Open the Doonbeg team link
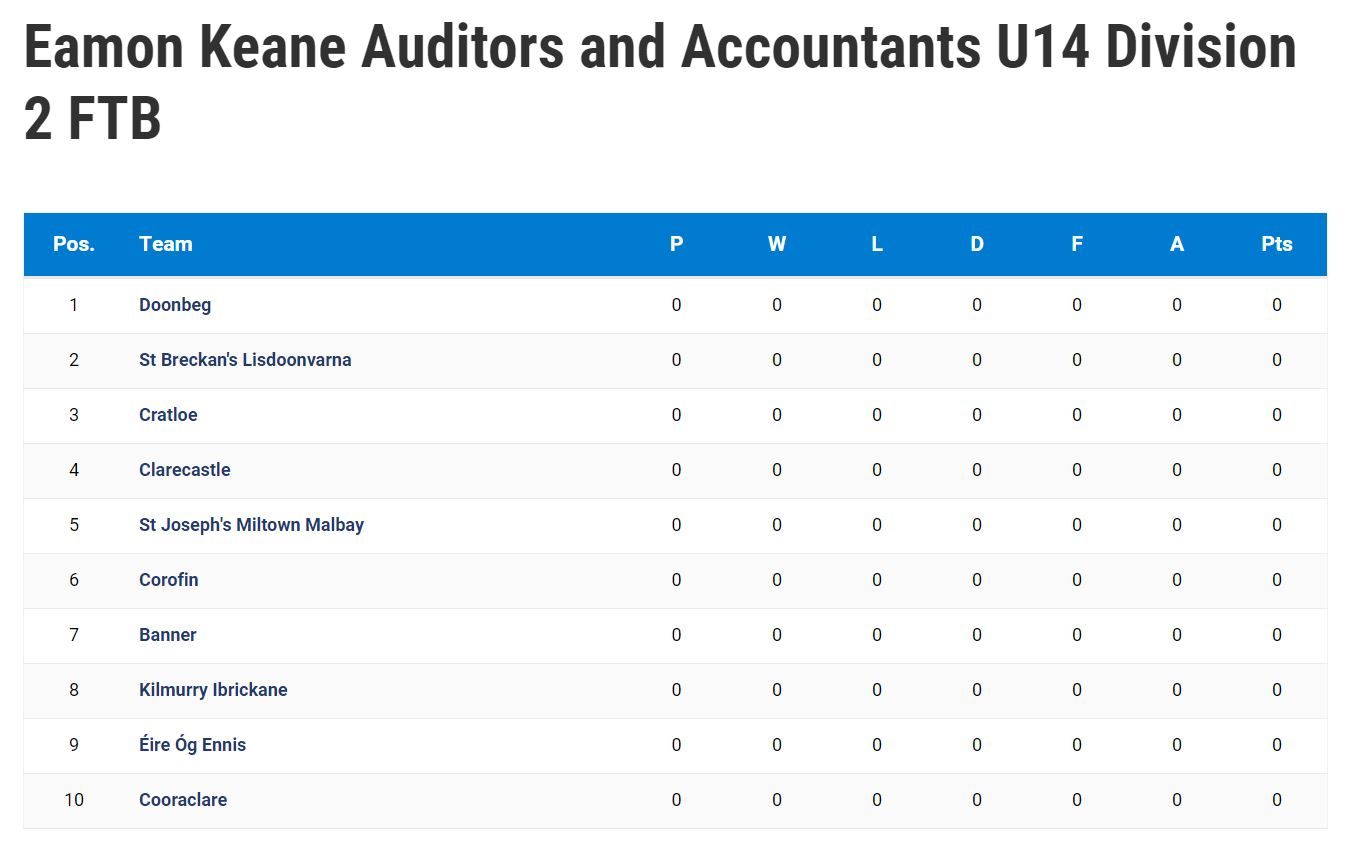 point(175,305)
